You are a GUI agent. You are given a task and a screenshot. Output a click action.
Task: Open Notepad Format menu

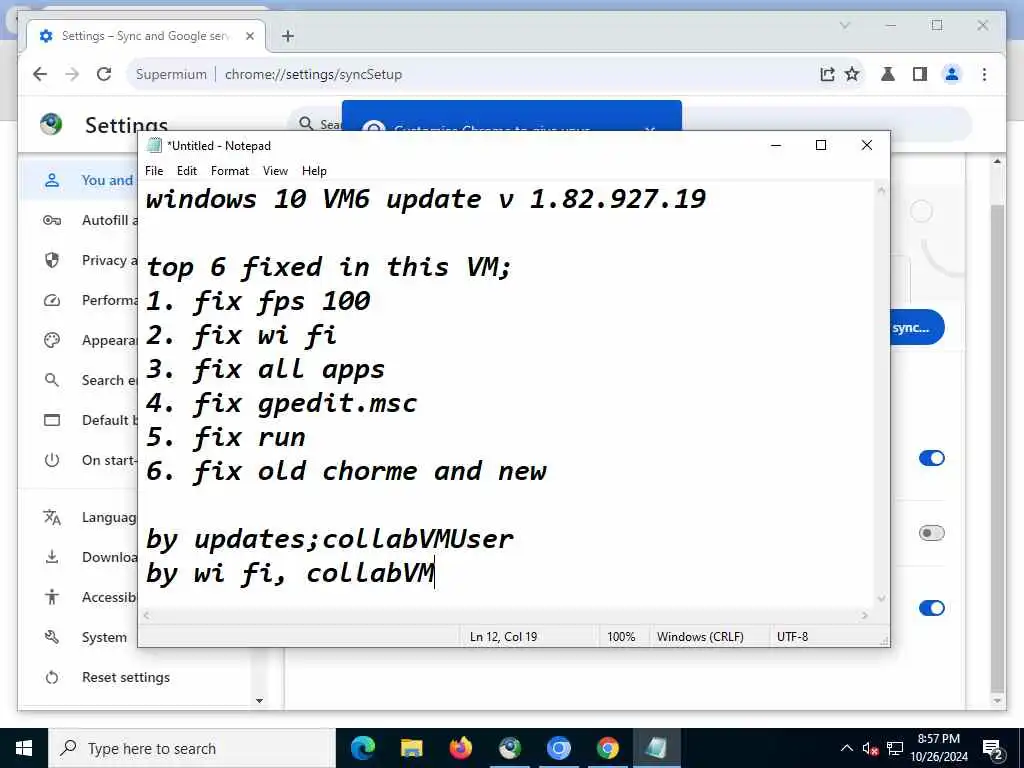coord(230,170)
